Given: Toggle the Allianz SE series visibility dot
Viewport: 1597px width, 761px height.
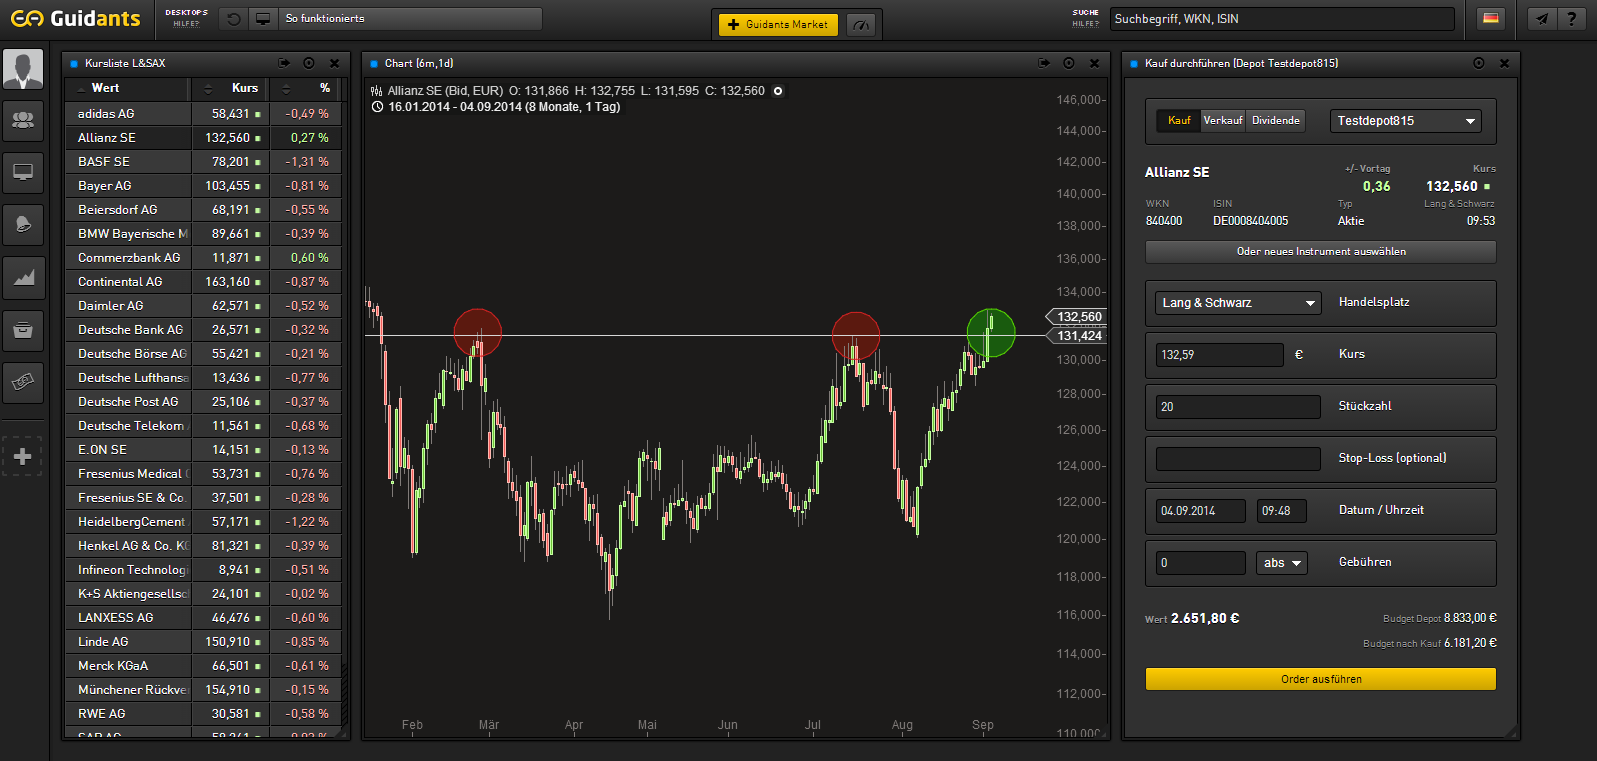Looking at the screenshot, I should coord(778,91).
